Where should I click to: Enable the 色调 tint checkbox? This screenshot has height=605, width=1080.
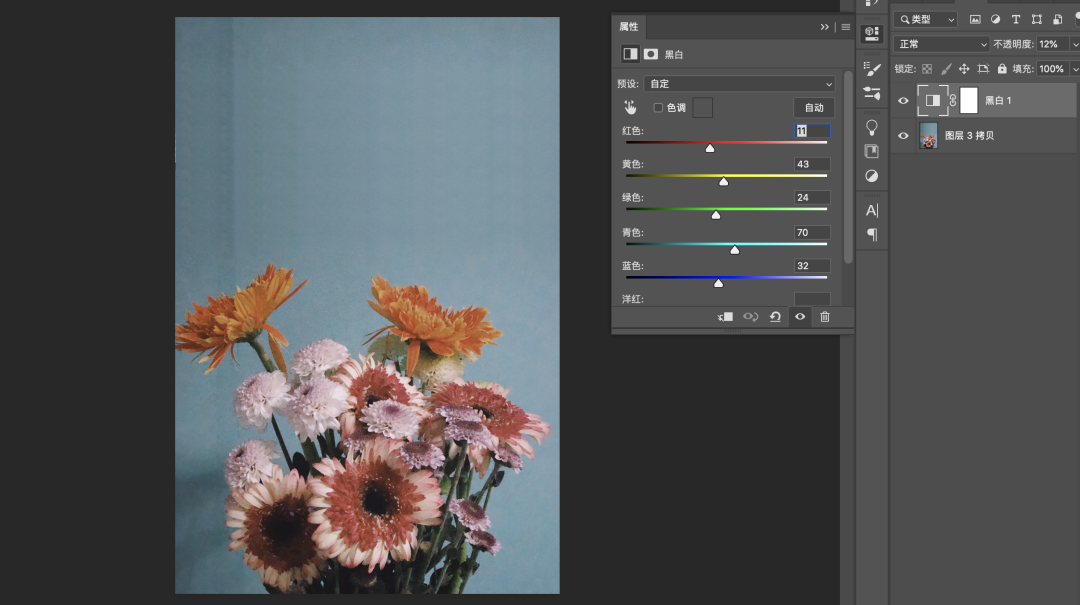658,108
